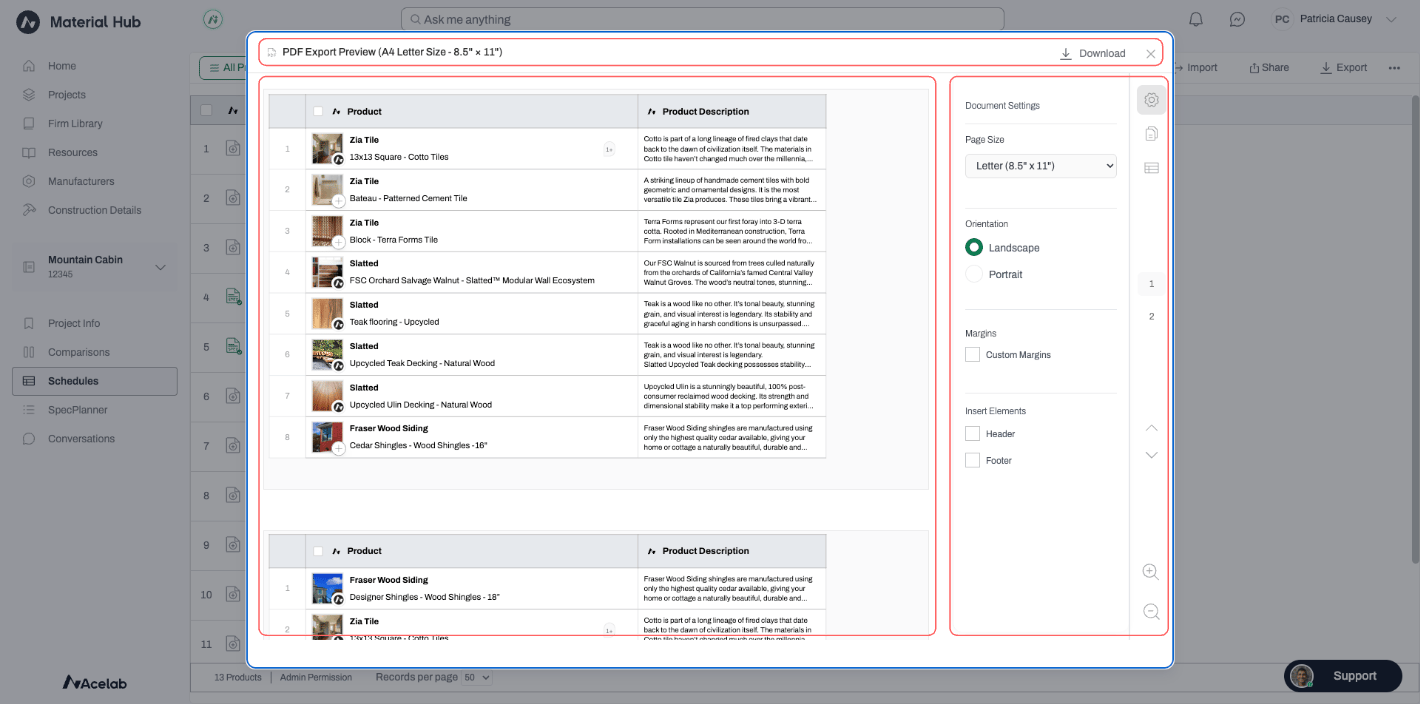This screenshot has width=1420, height=704.
Task: Open the document settings gear icon
Action: 1151,100
